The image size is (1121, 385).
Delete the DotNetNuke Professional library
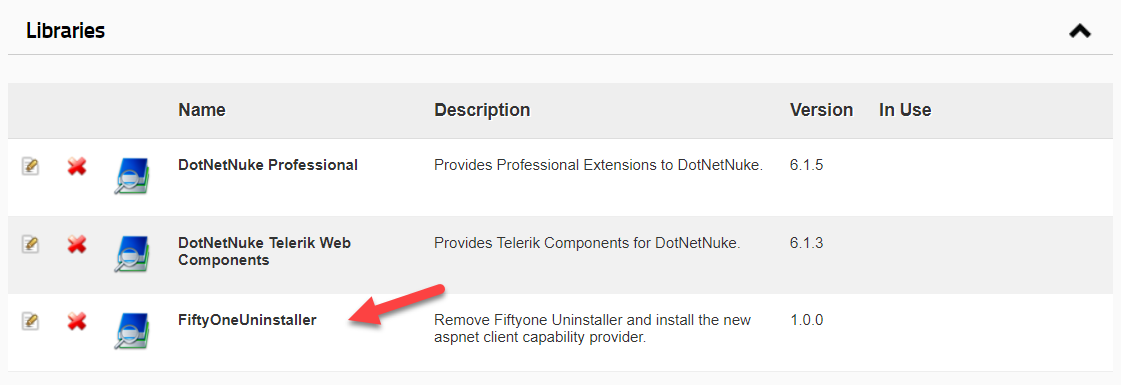point(77,166)
